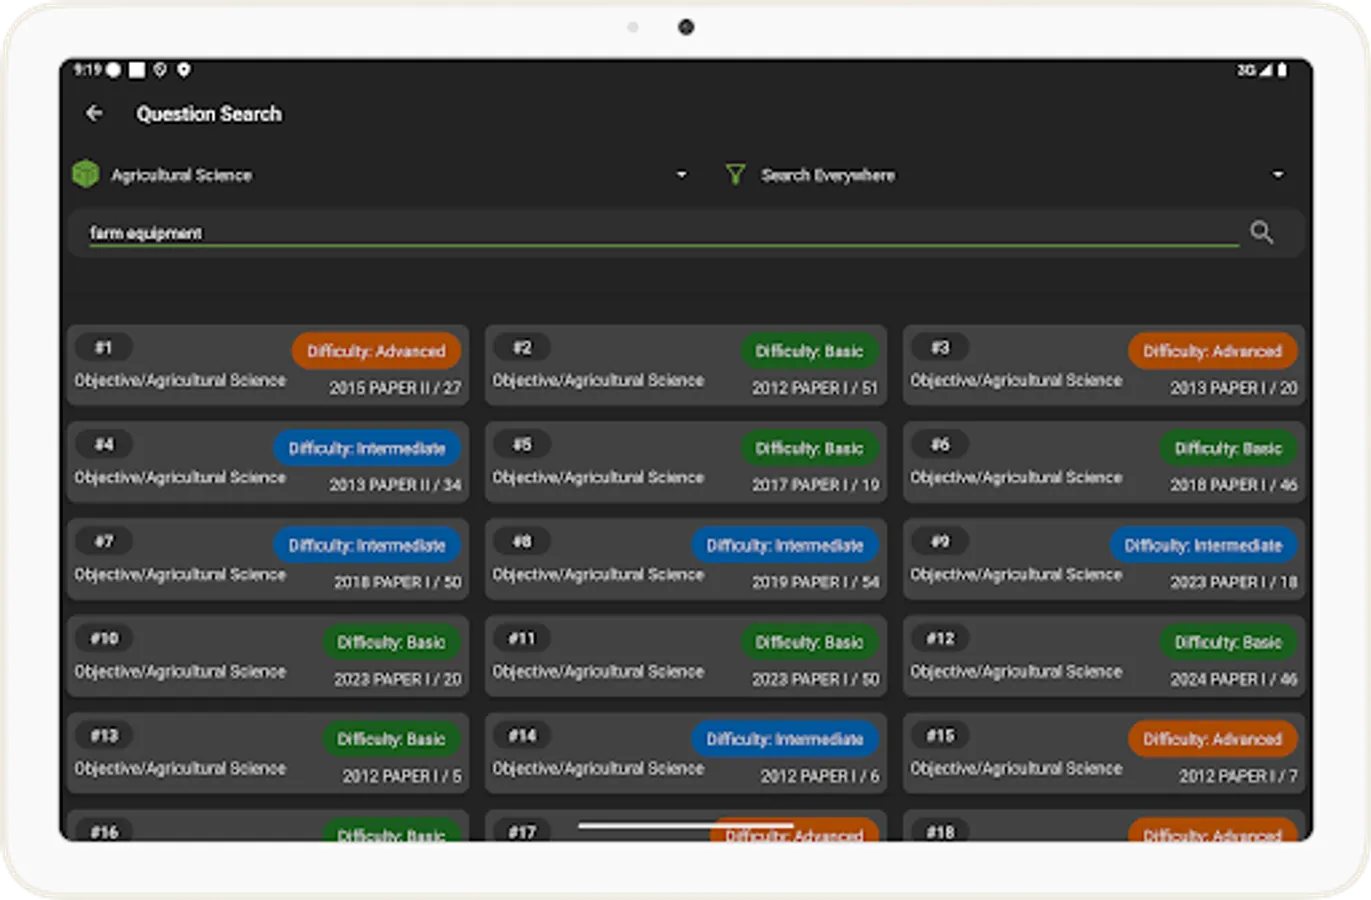Expand the dropdown arrow next to Agricultural Science
The height and width of the screenshot is (900, 1371).
[x=683, y=174]
